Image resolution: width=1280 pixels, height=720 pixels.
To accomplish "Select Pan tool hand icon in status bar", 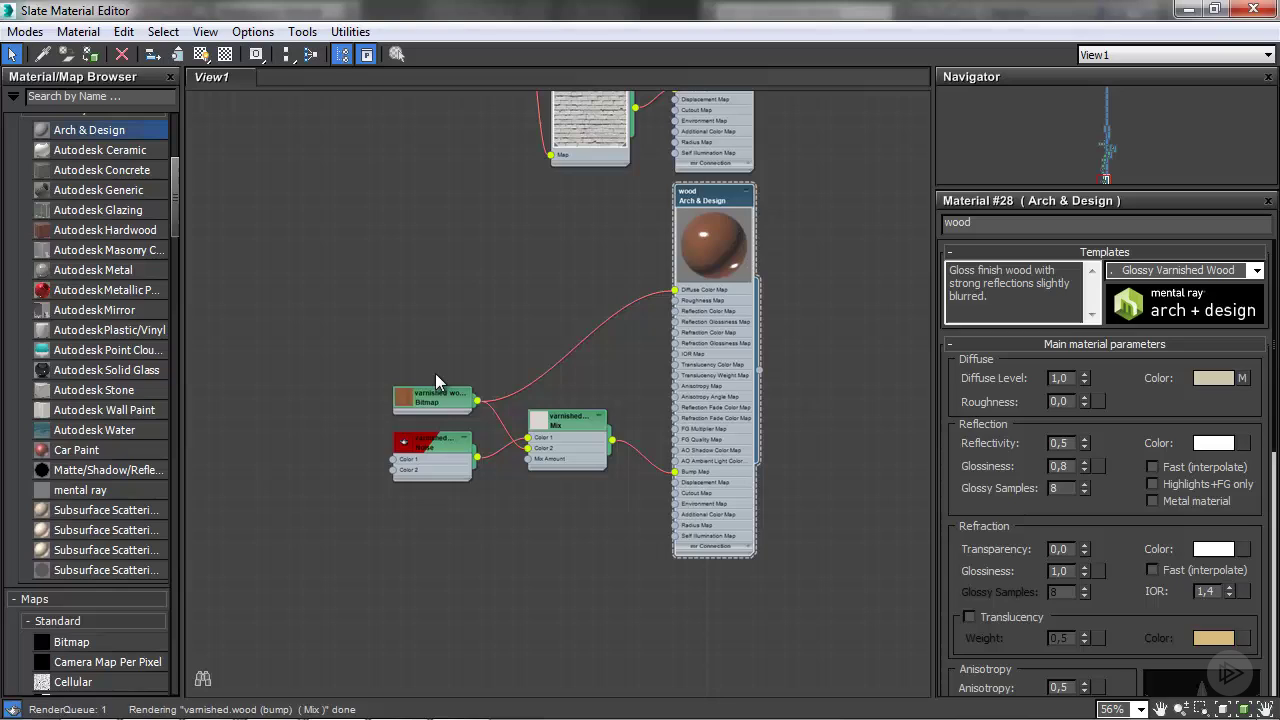I will coord(1160,709).
